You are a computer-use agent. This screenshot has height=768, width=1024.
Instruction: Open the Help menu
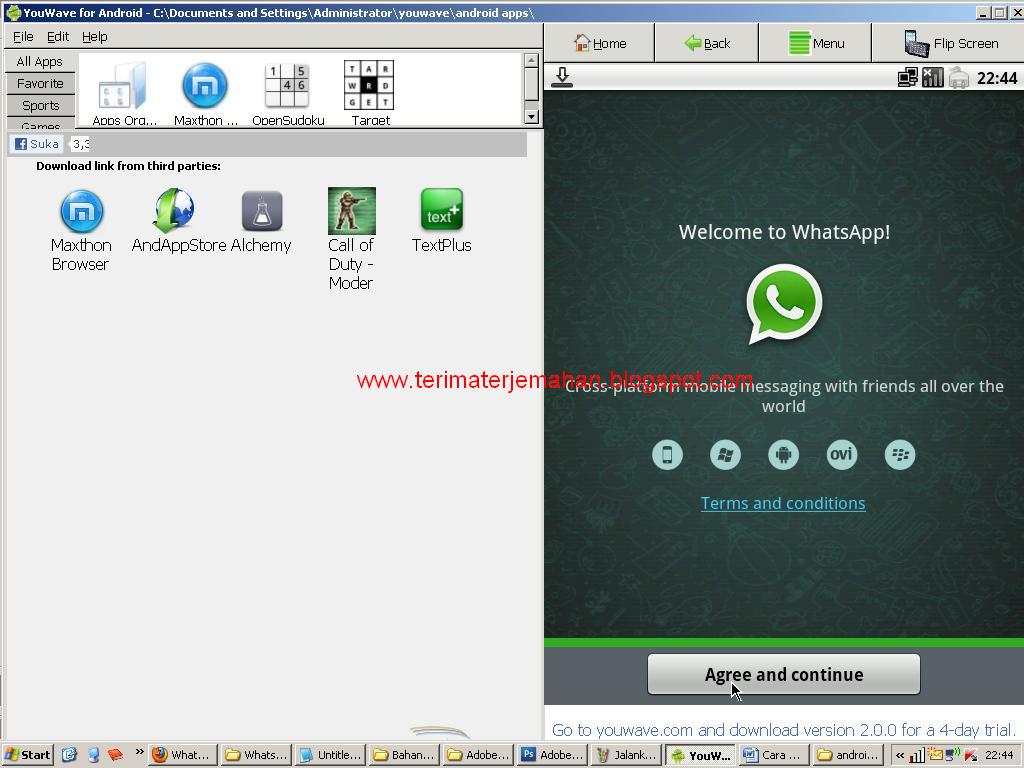click(x=95, y=37)
